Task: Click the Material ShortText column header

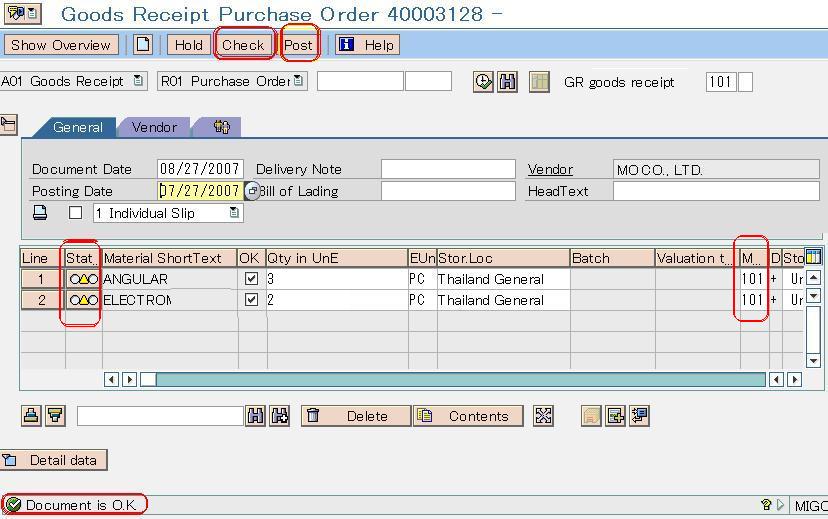Action: pos(169,258)
